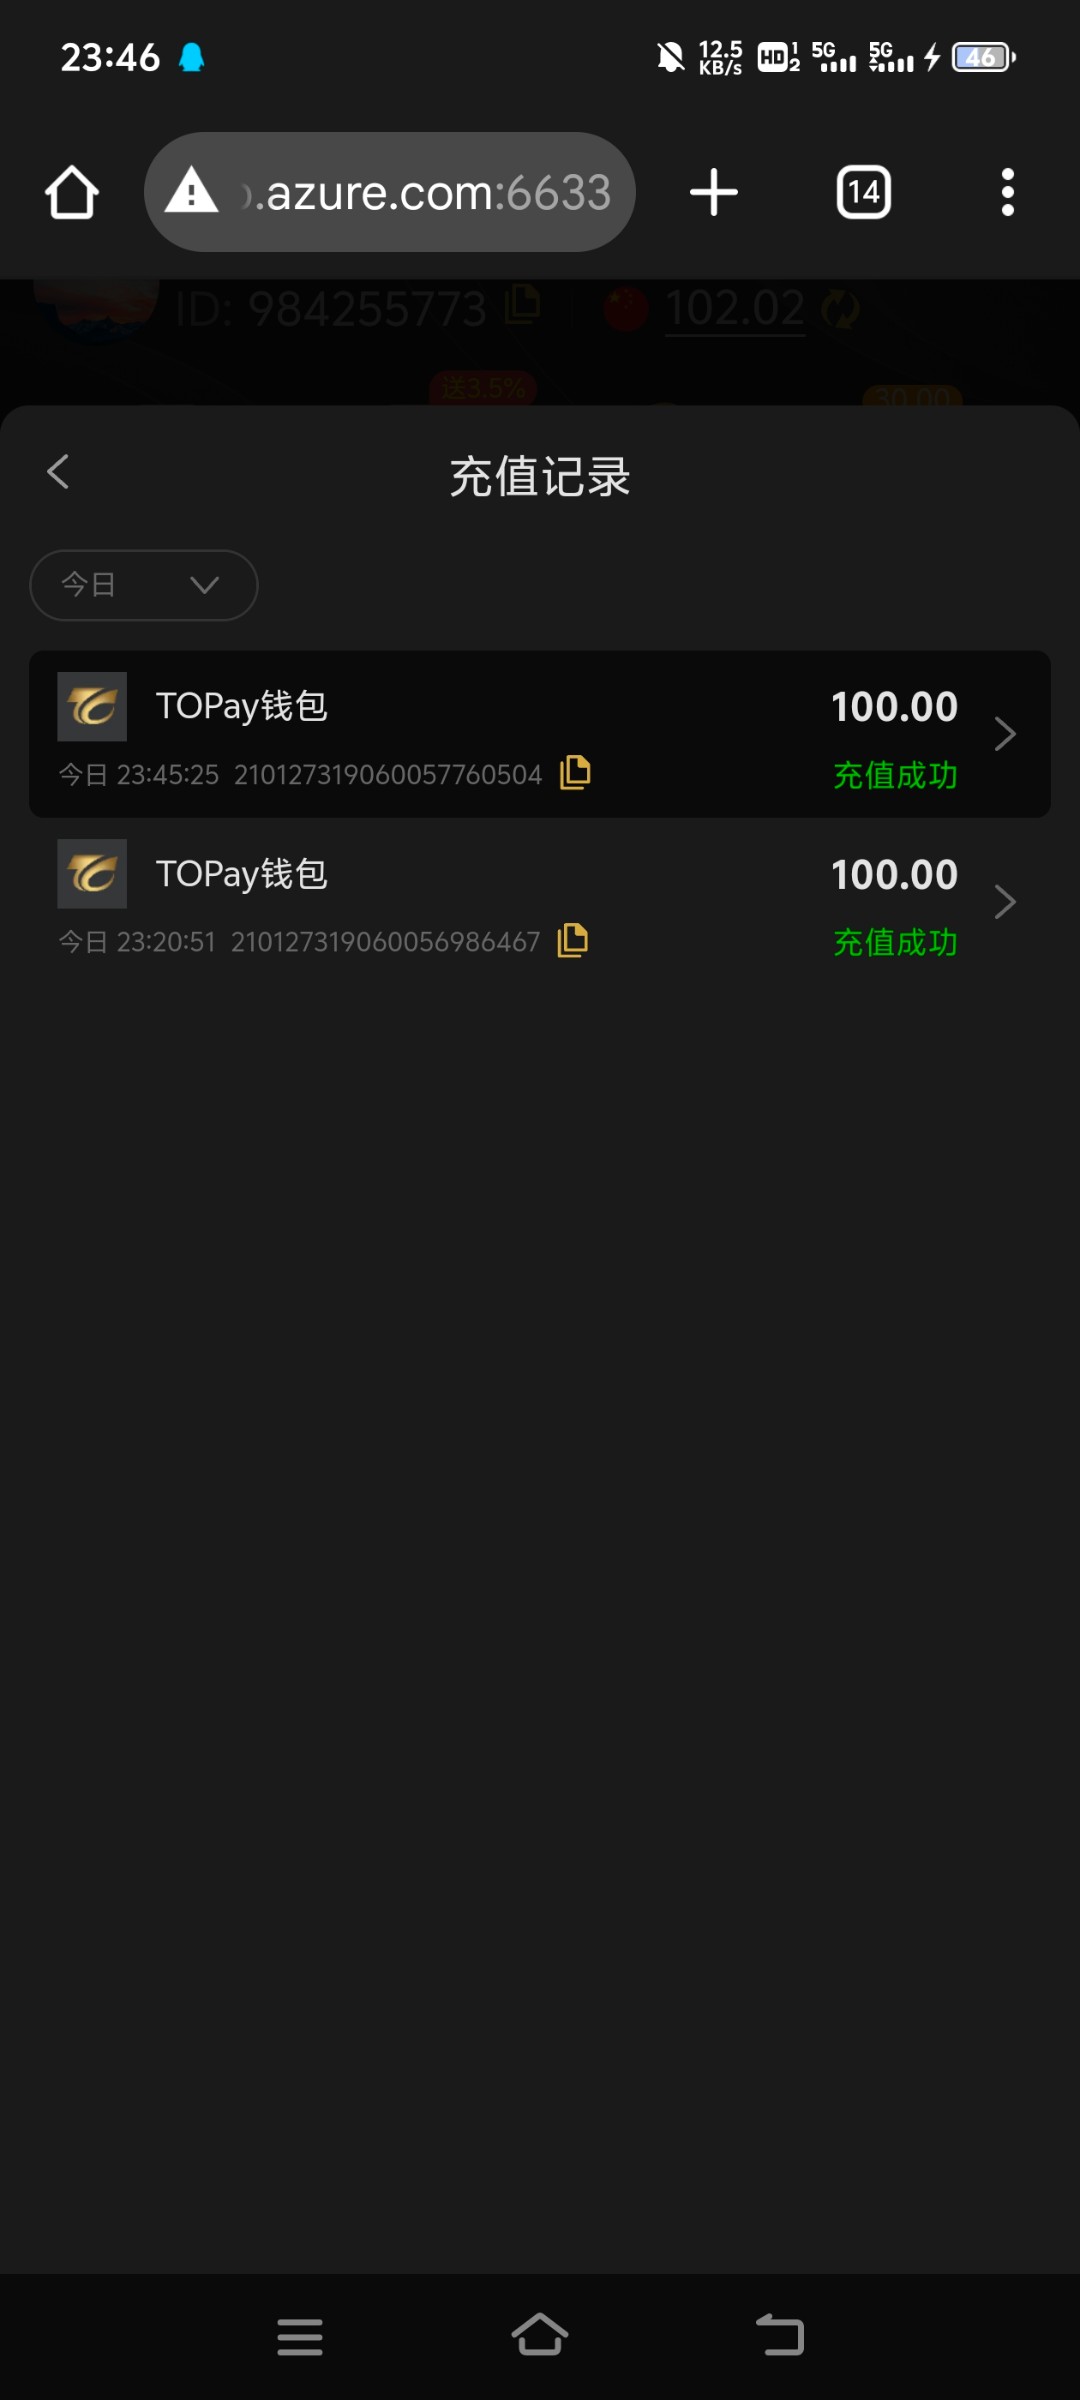Viewport: 1080px width, 2400px height.
Task: Tap the 100.00 amount in second record
Action: click(x=894, y=875)
